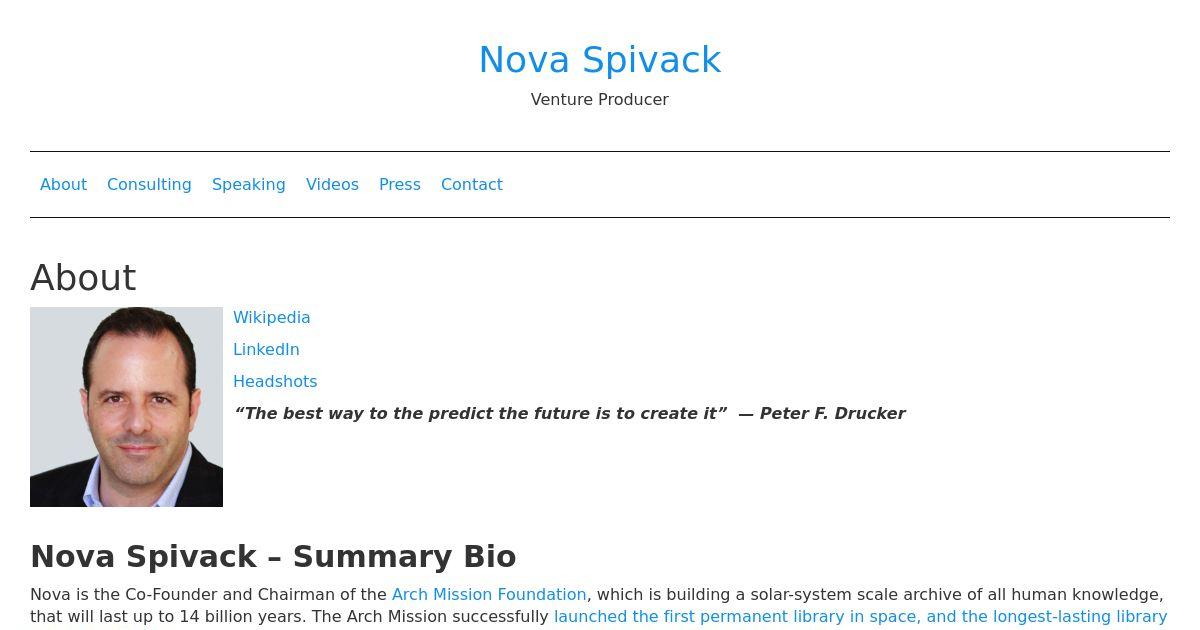The width and height of the screenshot is (1200, 630).
Task: Follow the Wikipedia link
Action: pos(272,317)
